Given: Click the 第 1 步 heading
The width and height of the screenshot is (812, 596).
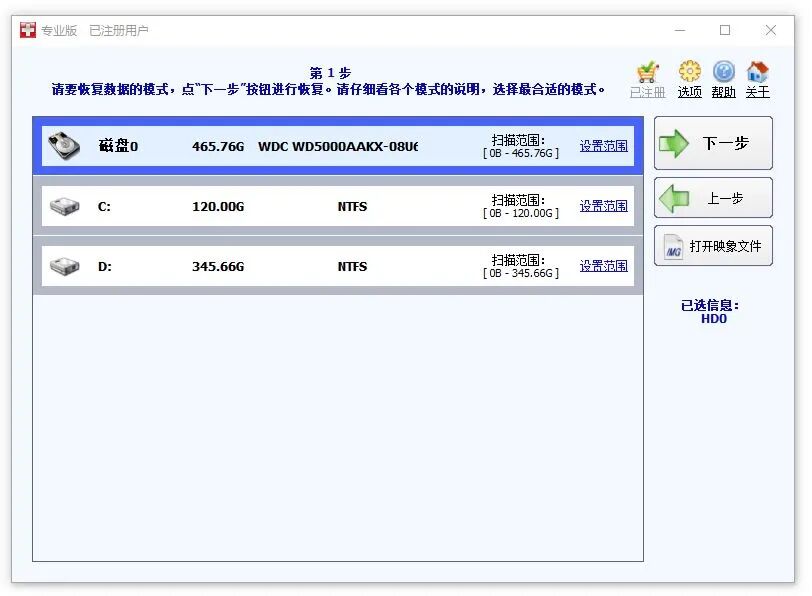Looking at the screenshot, I should click(x=330, y=73).
